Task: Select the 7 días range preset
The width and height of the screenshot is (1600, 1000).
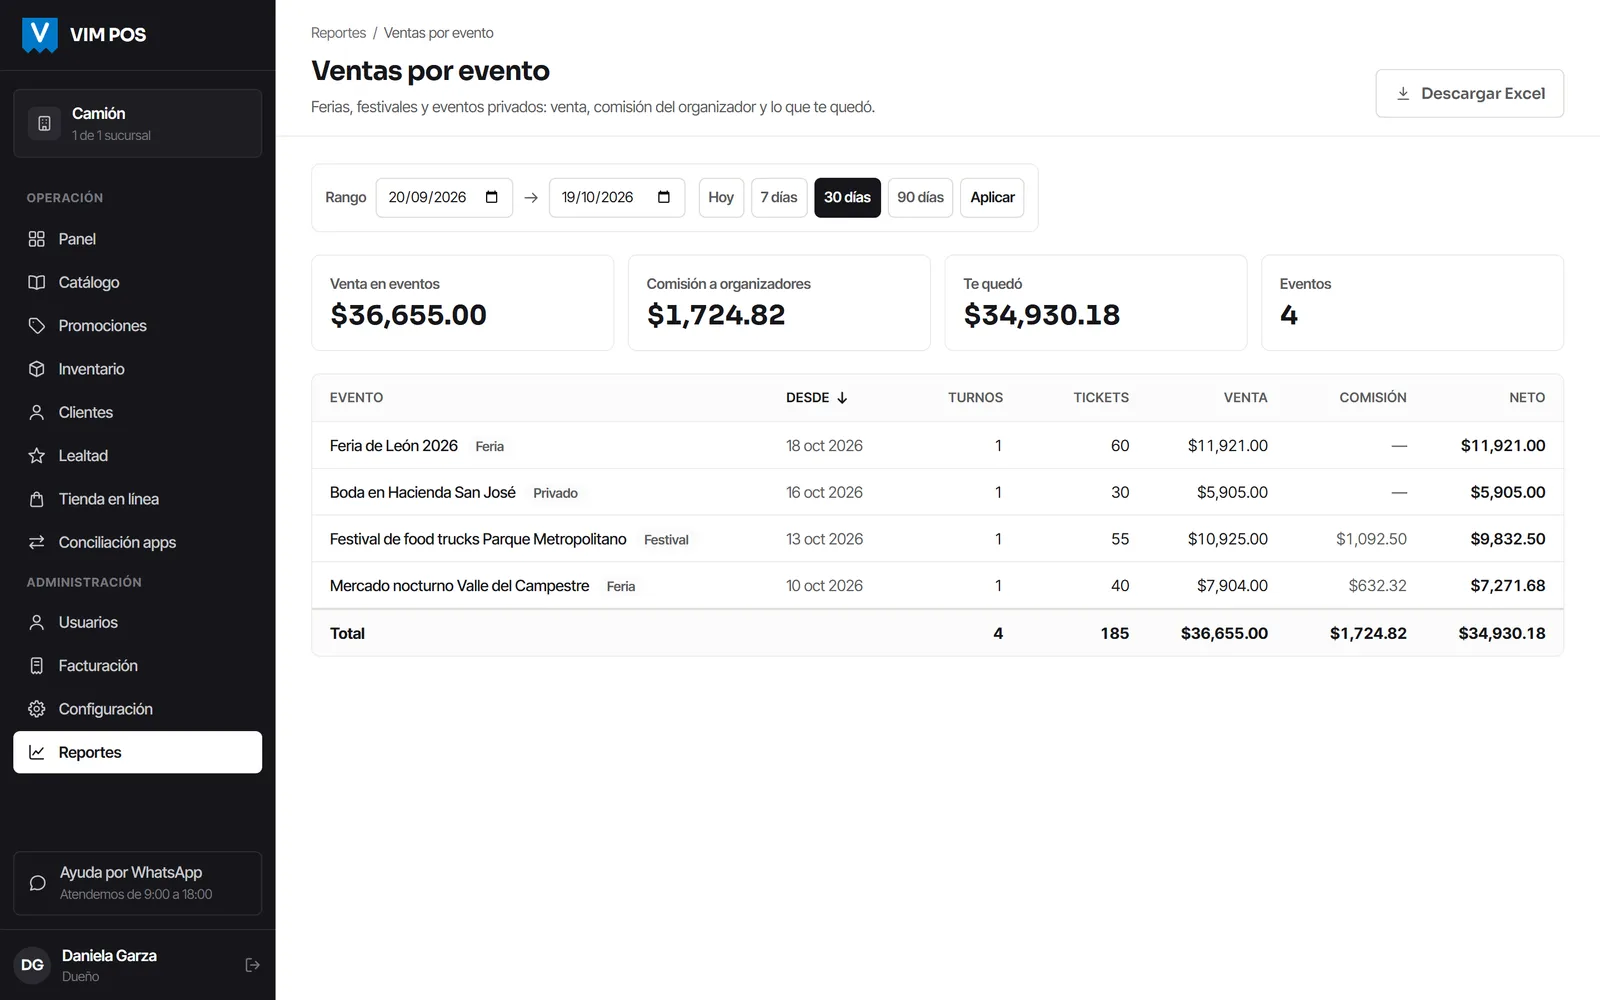Action: (x=779, y=197)
